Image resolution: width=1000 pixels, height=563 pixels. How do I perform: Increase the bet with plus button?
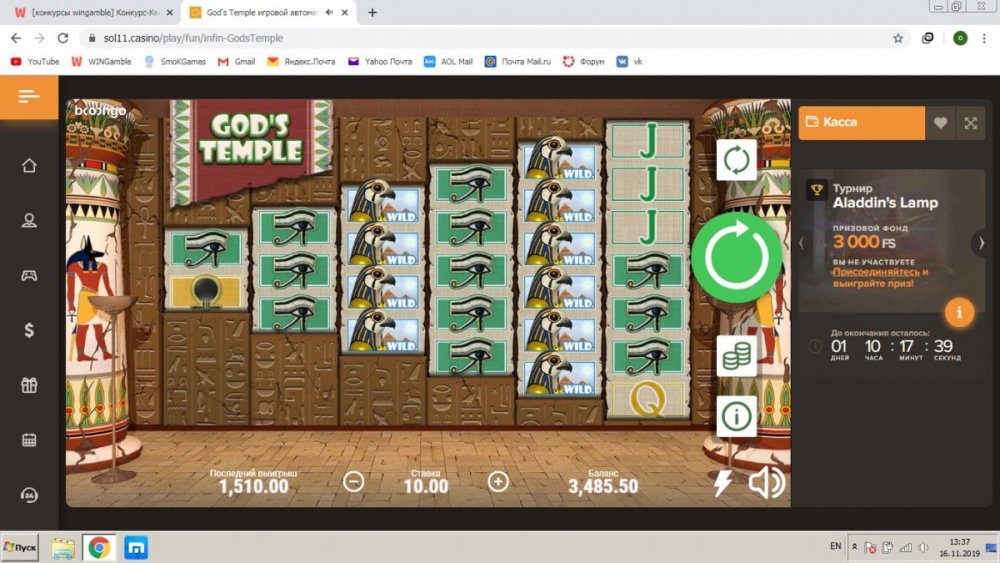[498, 482]
